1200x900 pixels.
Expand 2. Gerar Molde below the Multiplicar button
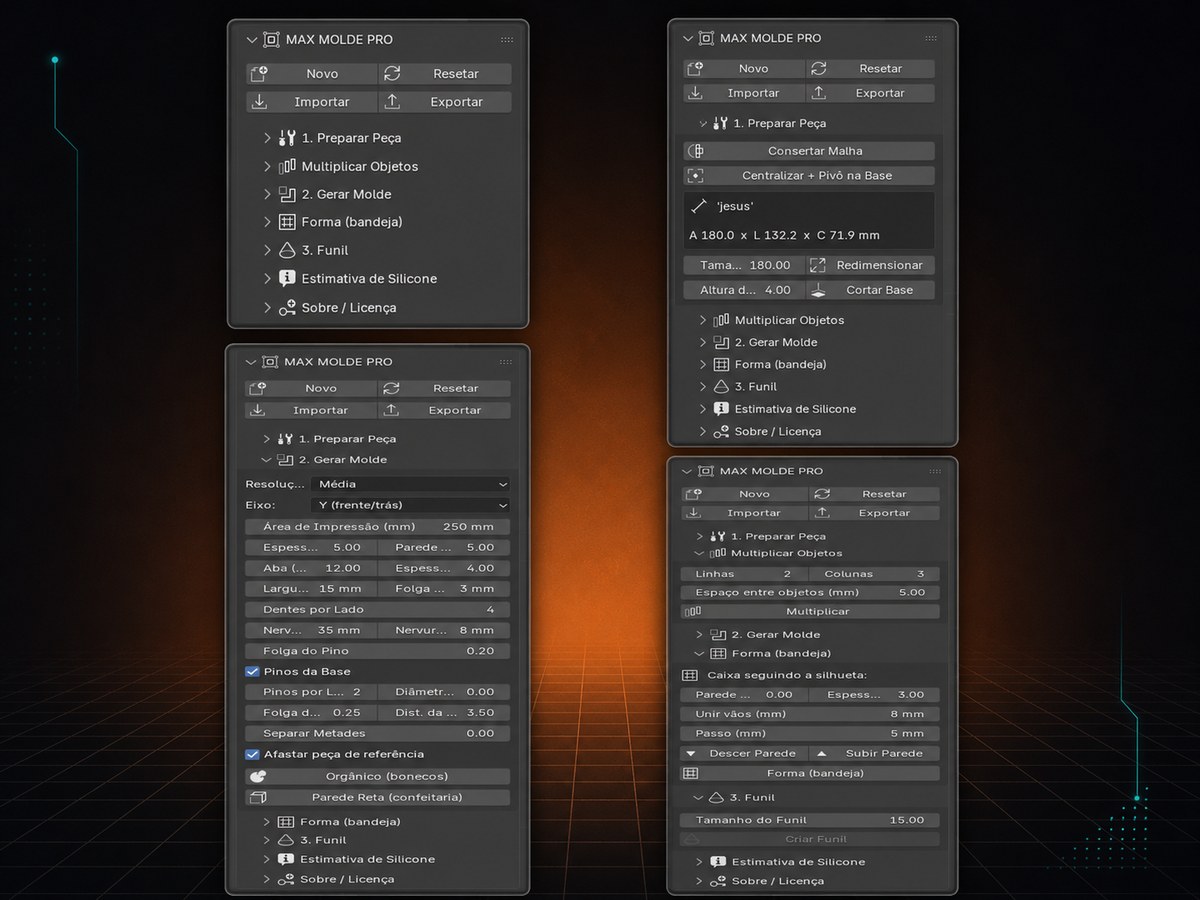(x=699, y=634)
